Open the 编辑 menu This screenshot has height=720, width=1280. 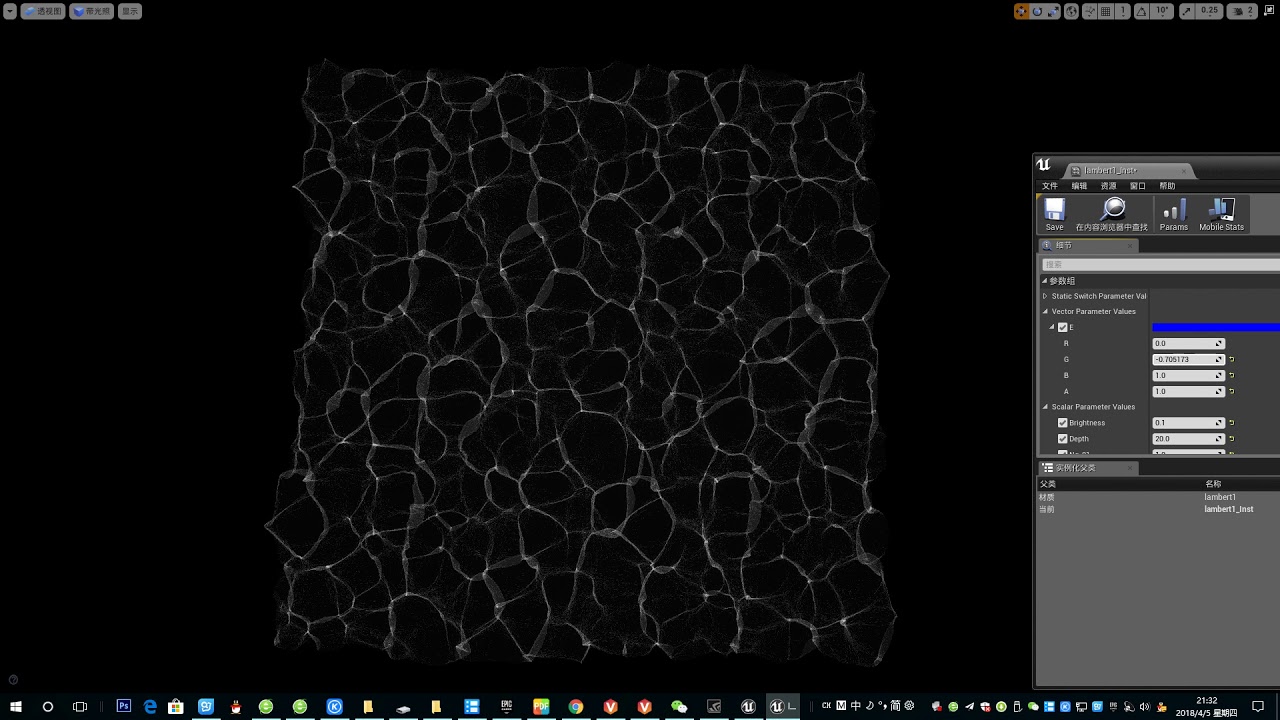click(1079, 186)
